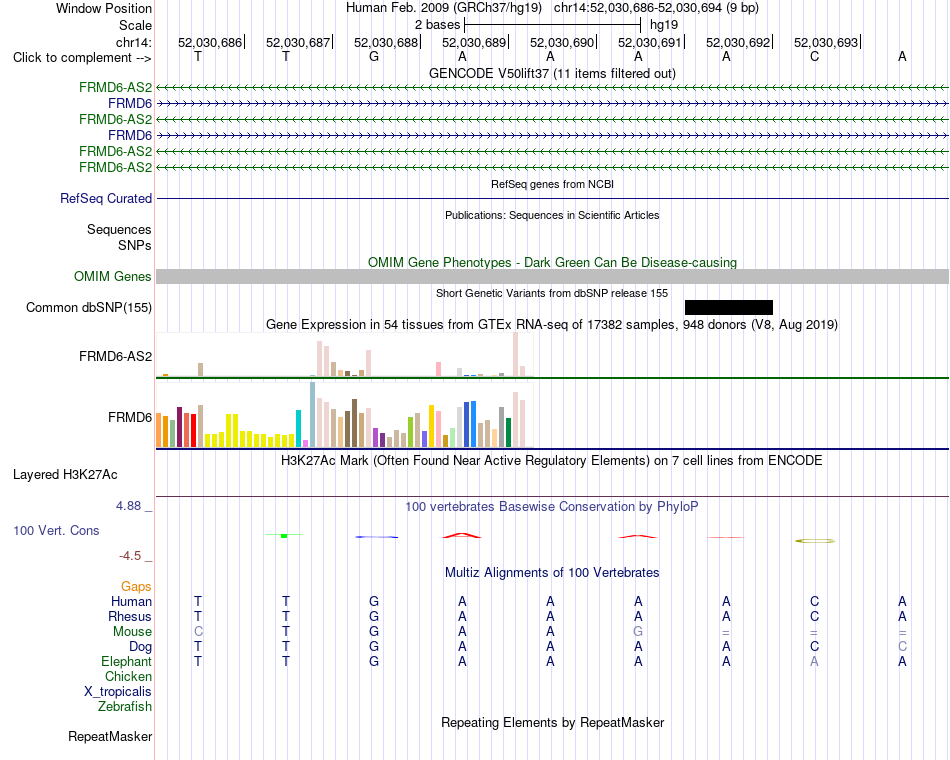This screenshot has height=760, width=950.
Task: Click 'Click to complement -->' label
Action: click(x=82, y=58)
